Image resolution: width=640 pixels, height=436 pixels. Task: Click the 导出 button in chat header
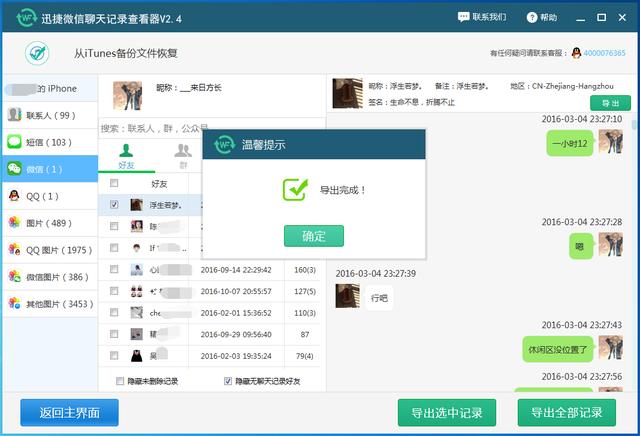(610, 103)
